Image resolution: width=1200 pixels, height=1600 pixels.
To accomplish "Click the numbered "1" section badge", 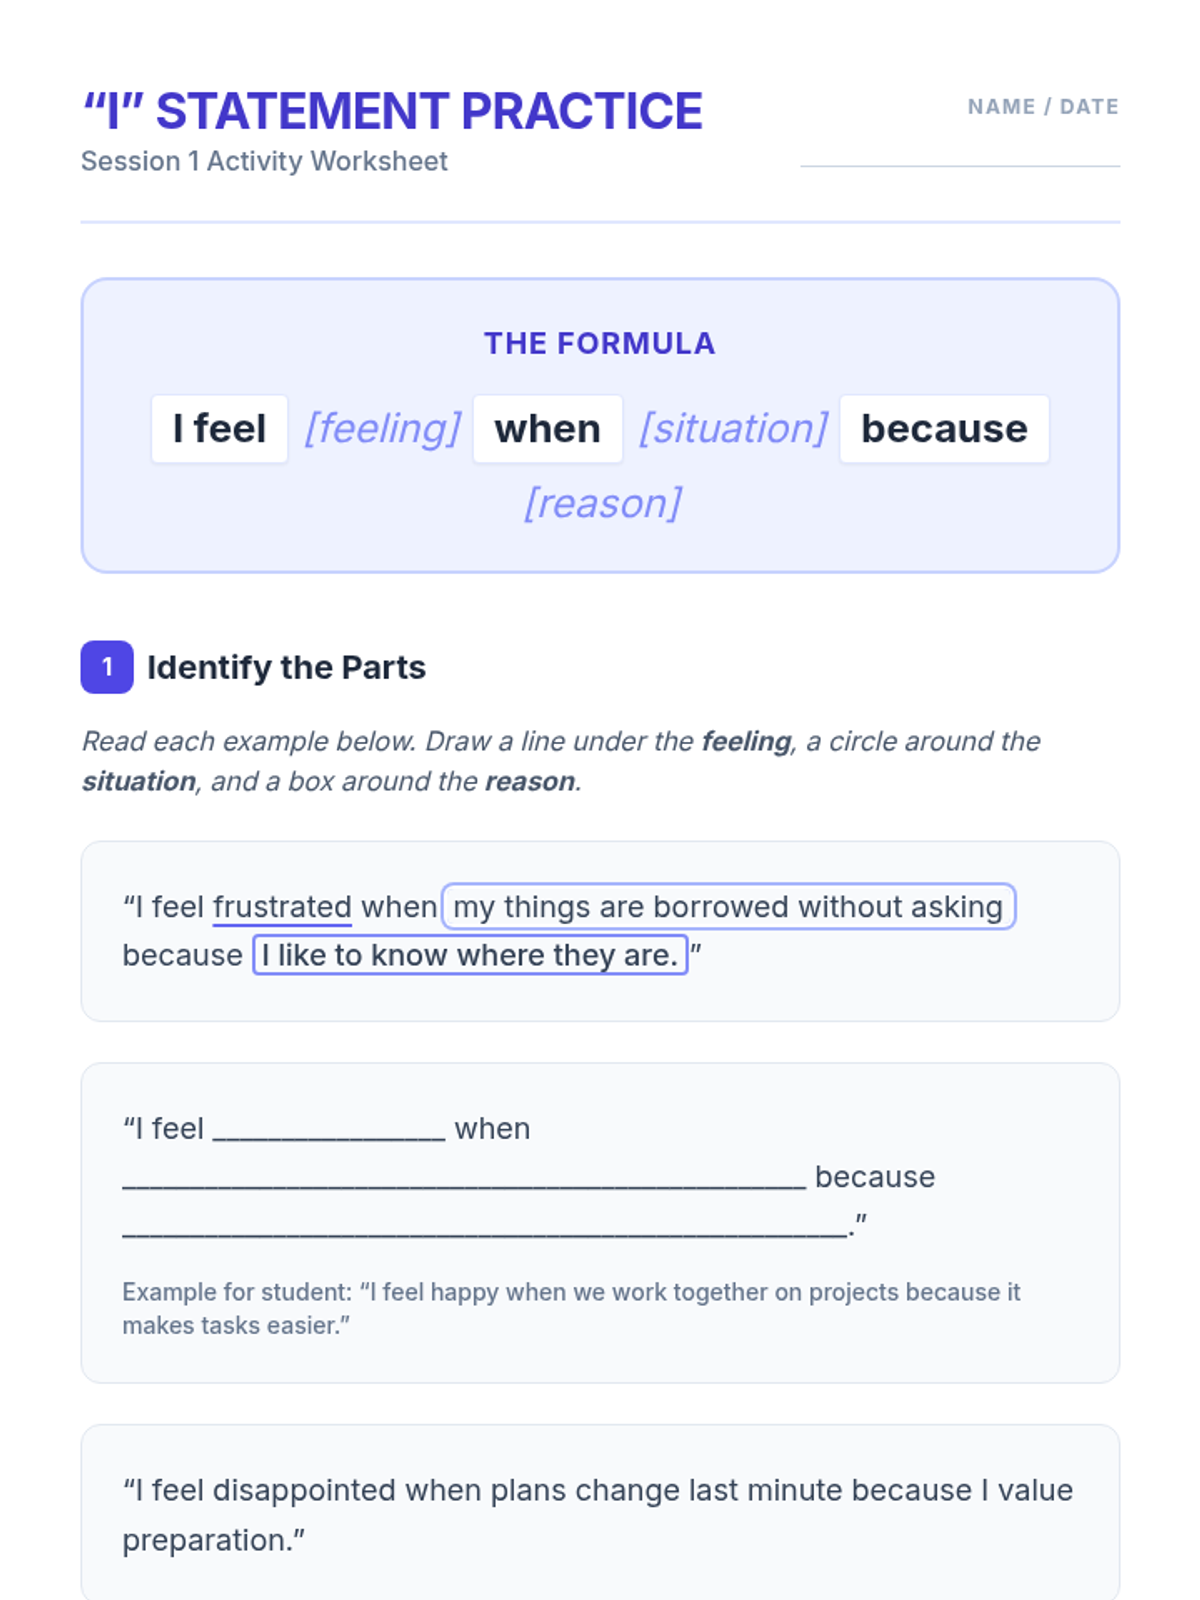I will click(107, 667).
